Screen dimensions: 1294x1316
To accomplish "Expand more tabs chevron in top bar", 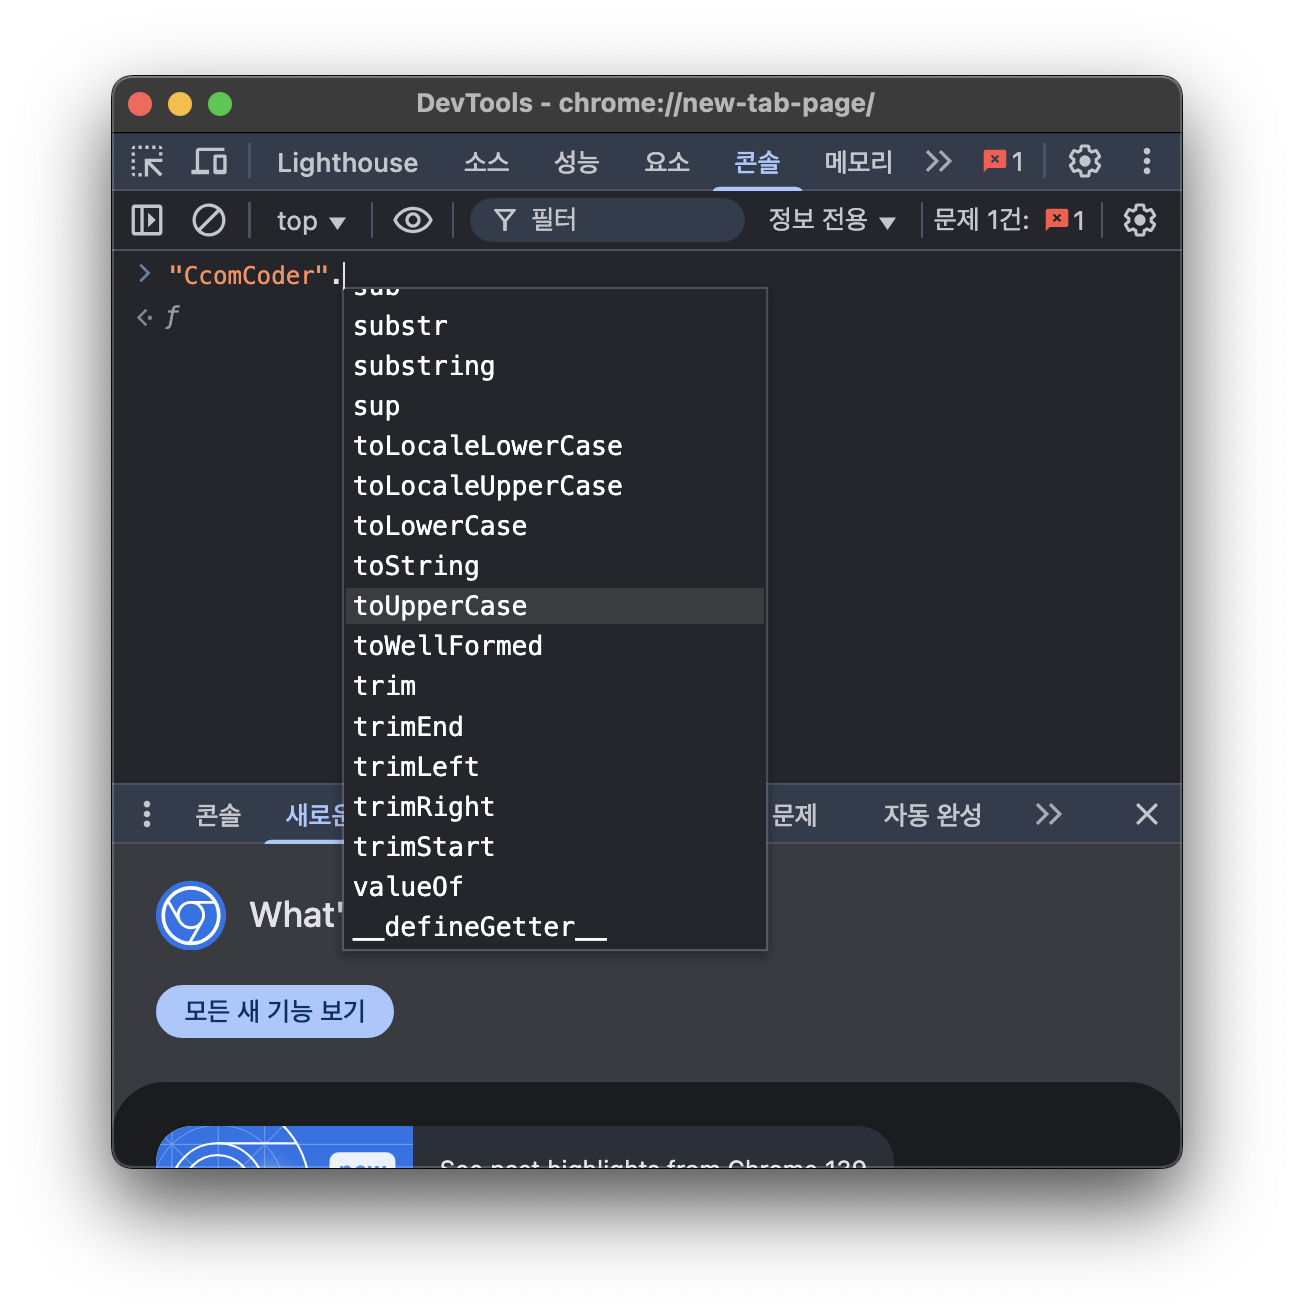I will pyautogui.click(x=938, y=161).
